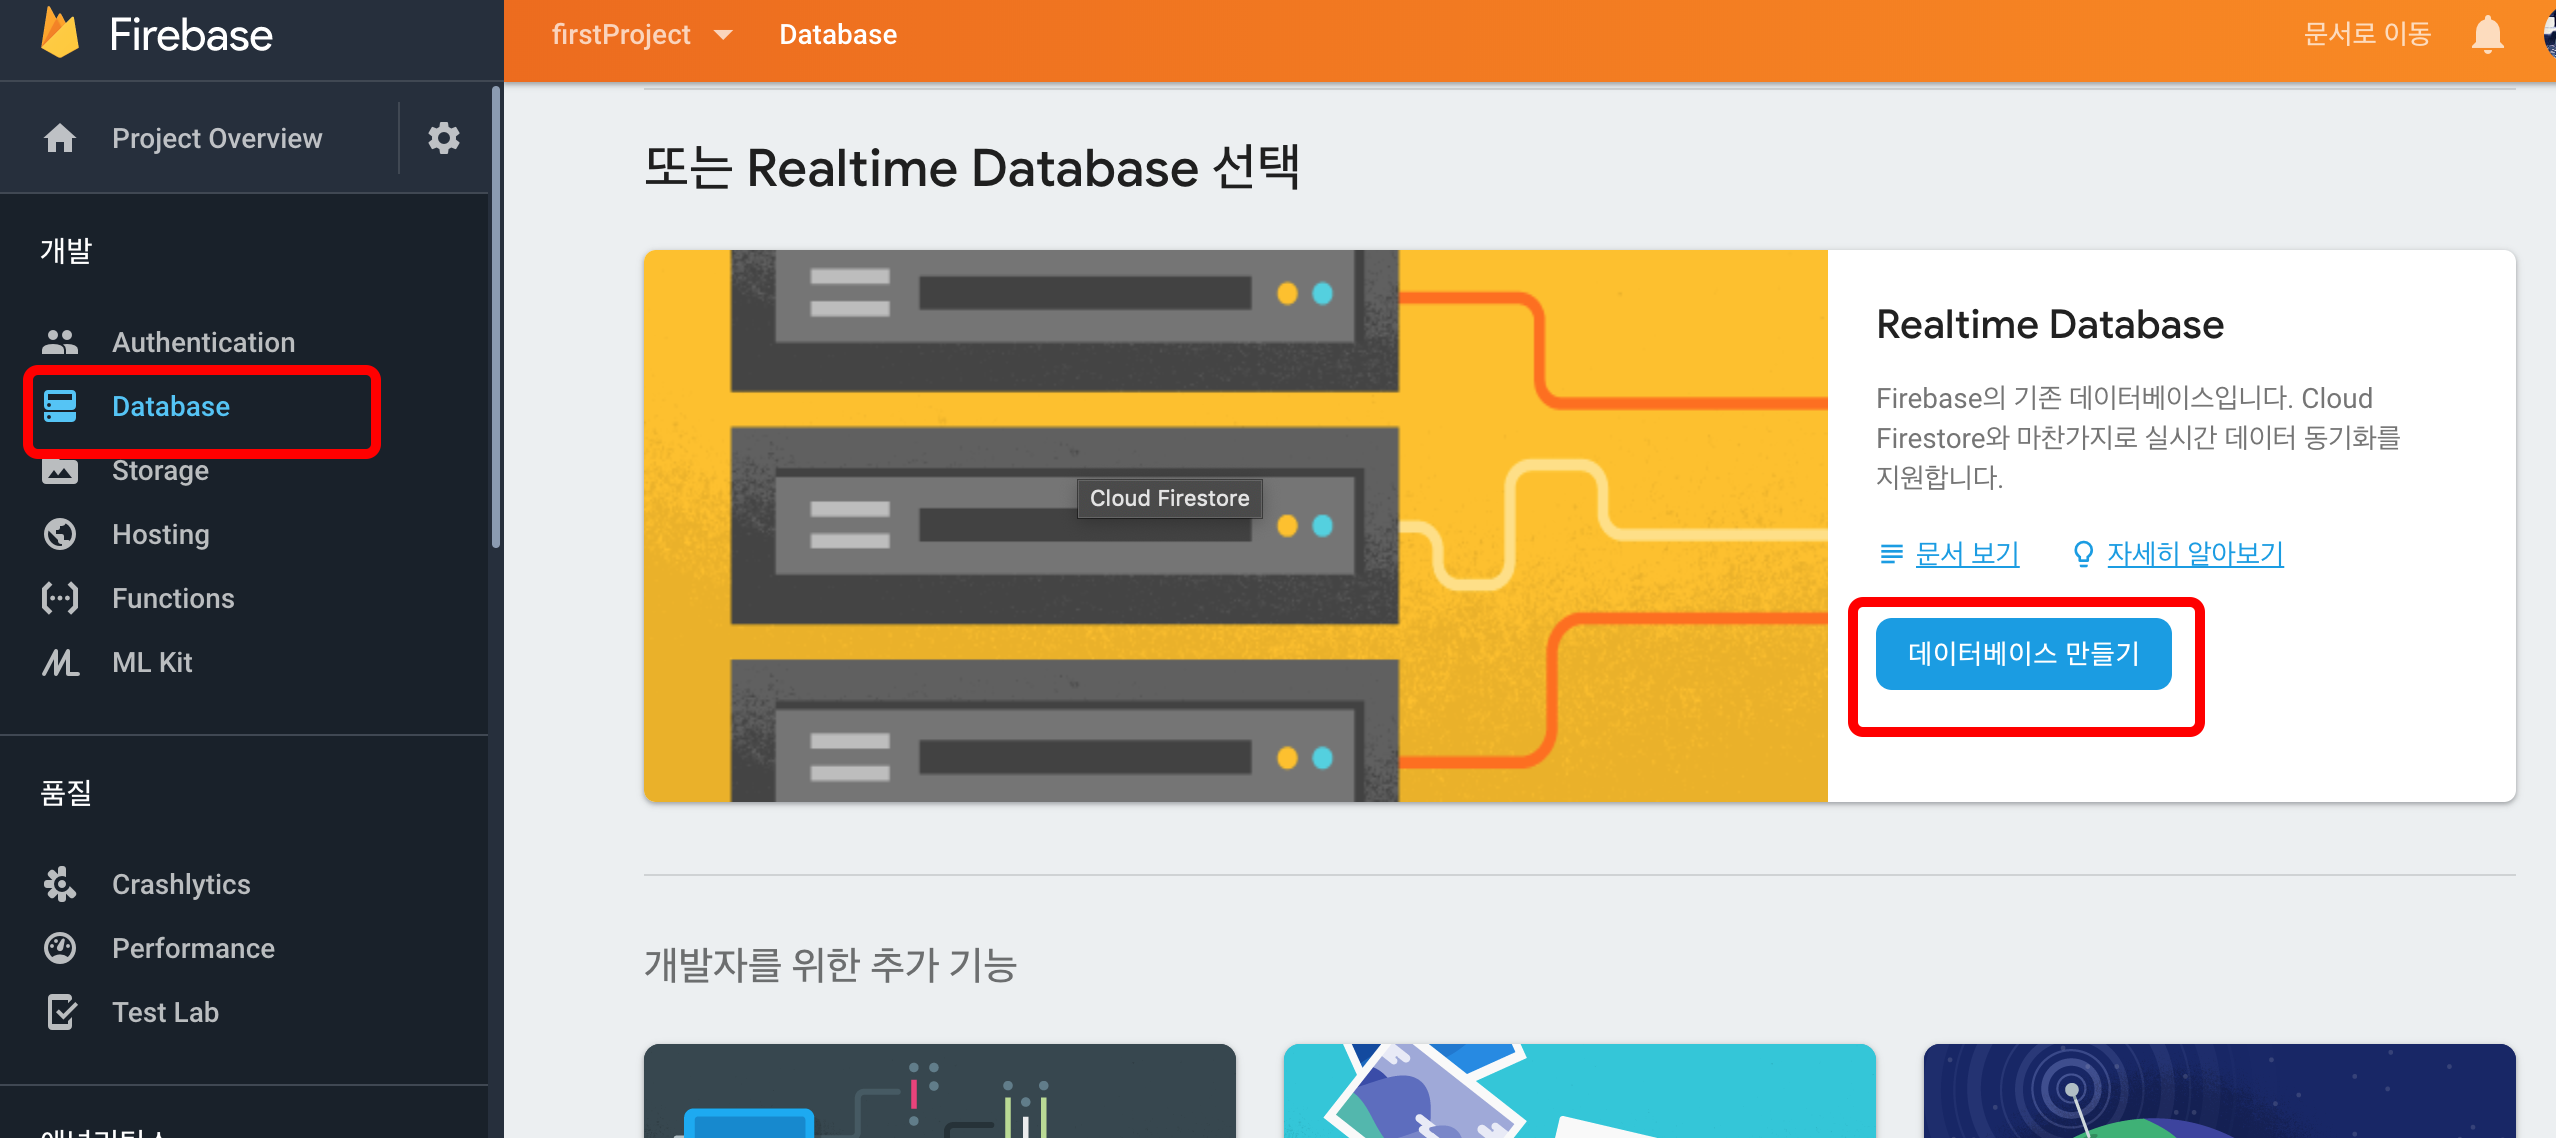Click the Storage image icon
Viewport: 2556px width, 1138px height.
(x=60, y=471)
